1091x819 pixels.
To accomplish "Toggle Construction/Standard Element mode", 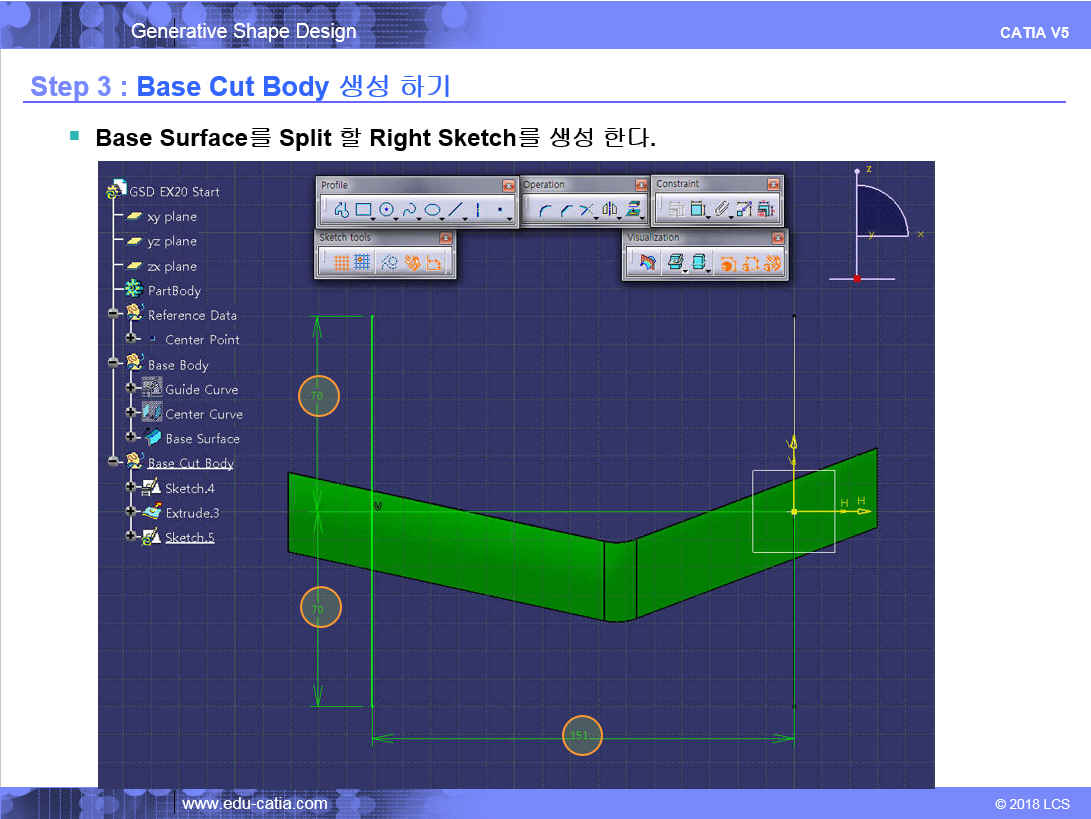I will click(x=390, y=262).
